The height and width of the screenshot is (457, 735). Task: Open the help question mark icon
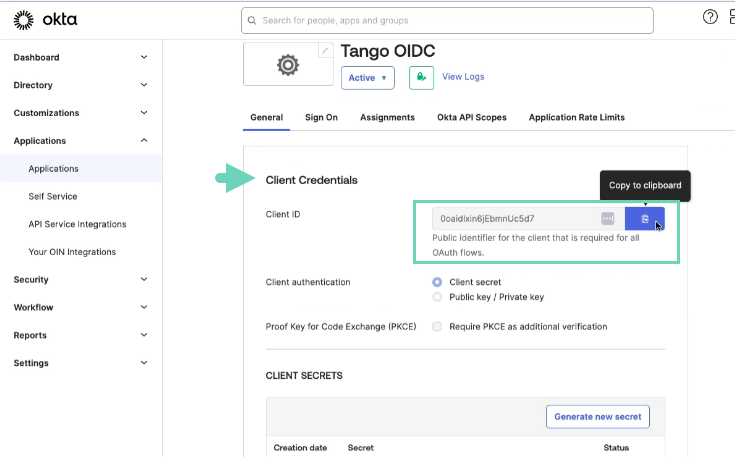pos(710,17)
